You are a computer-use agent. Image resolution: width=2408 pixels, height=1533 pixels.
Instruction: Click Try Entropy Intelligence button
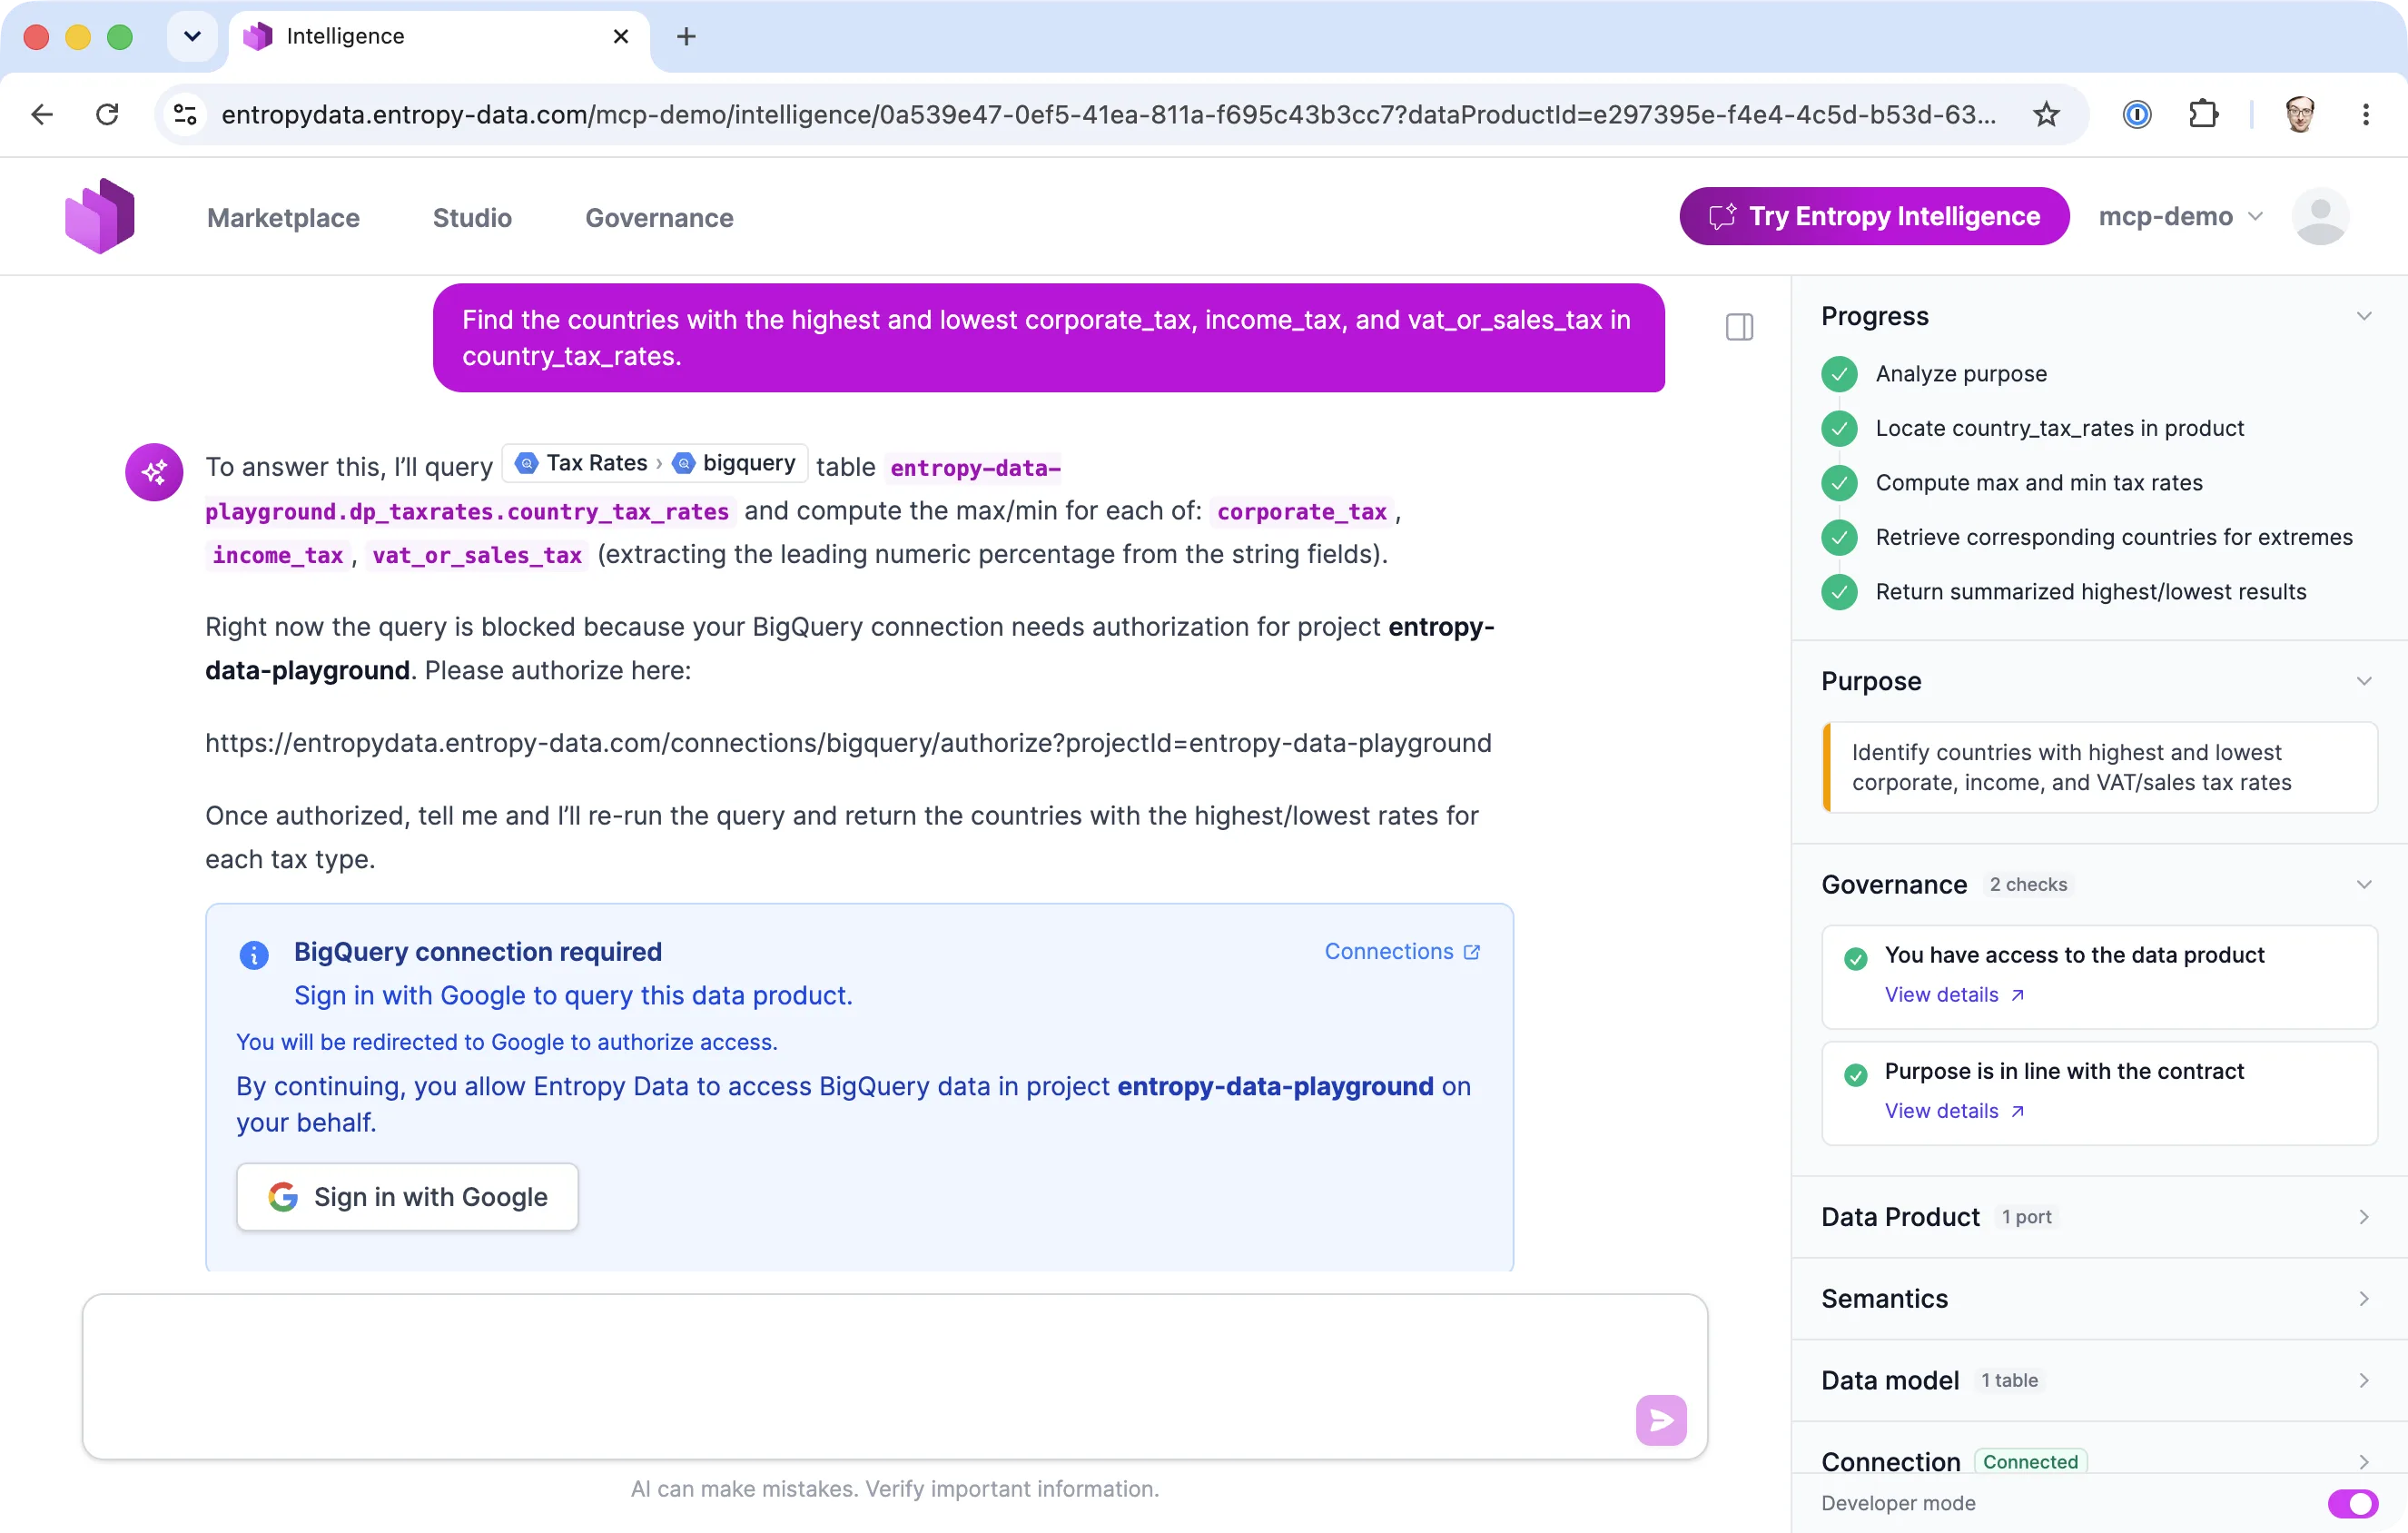click(1874, 216)
